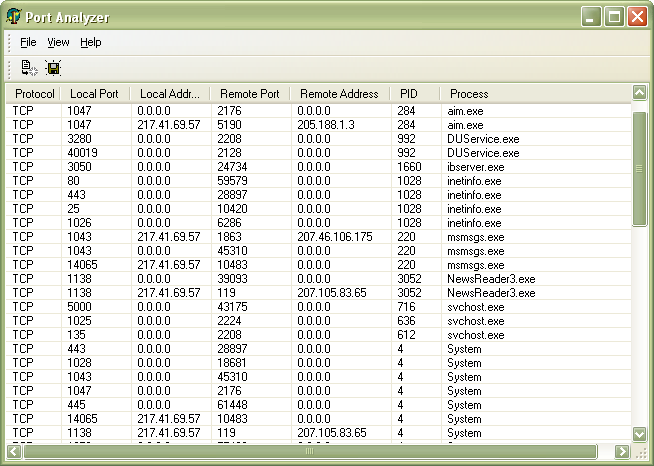654x466 pixels.
Task: Click the horizontal scrollbar thumb
Action: tap(310, 451)
